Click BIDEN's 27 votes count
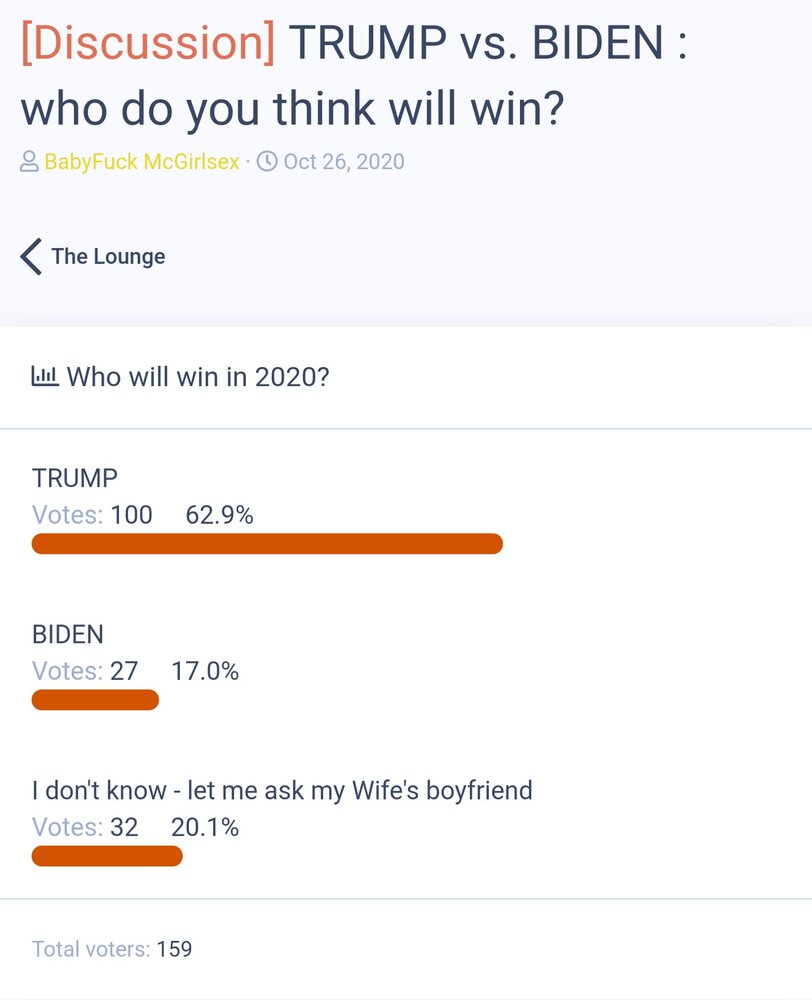 [124, 671]
